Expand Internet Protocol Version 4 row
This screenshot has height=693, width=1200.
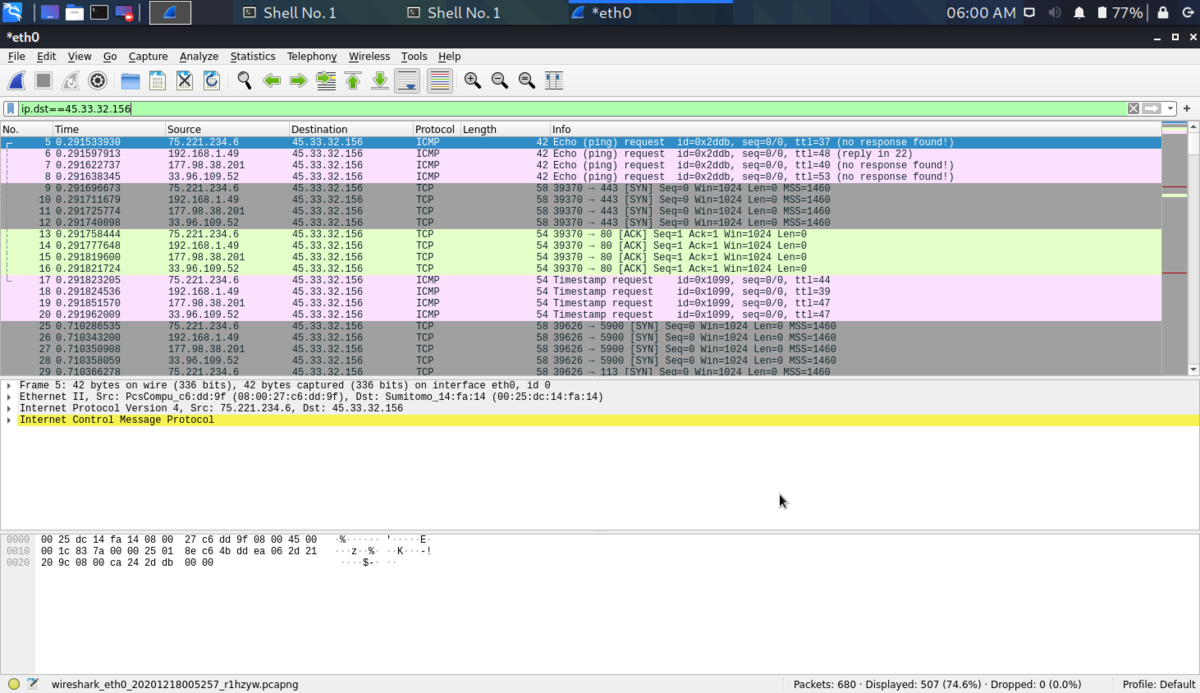pyautogui.click(x=9, y=408)
